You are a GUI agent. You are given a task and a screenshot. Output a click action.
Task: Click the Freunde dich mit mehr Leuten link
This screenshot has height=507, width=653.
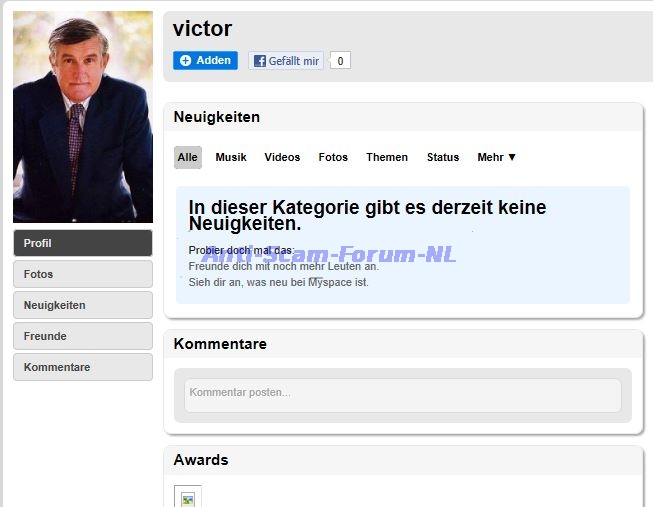tap(283, 267)
